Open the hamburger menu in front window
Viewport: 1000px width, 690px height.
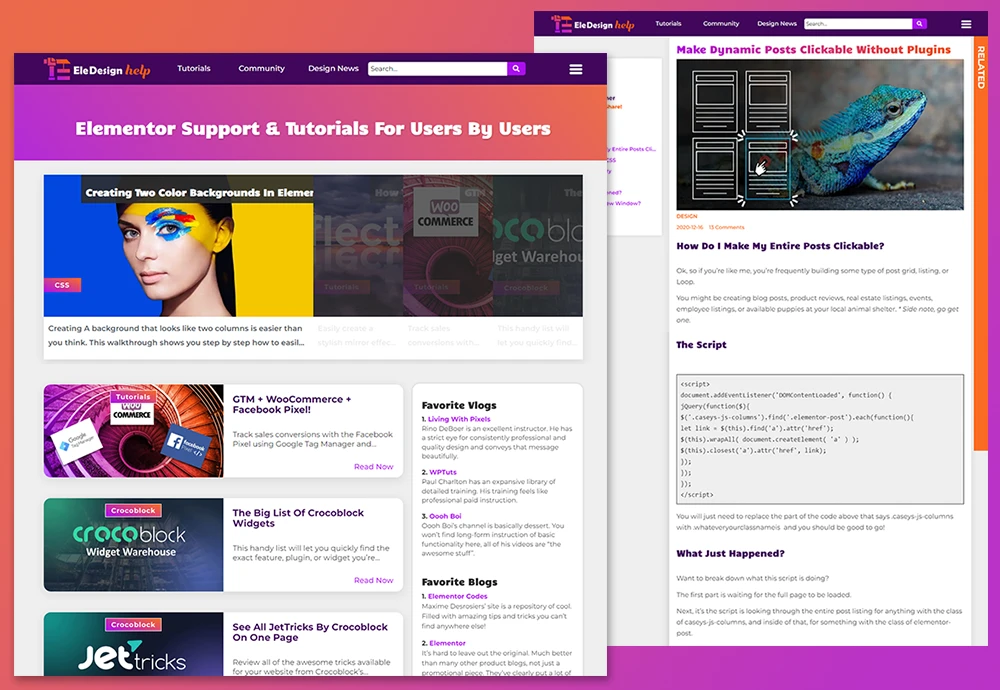(576, 69)
